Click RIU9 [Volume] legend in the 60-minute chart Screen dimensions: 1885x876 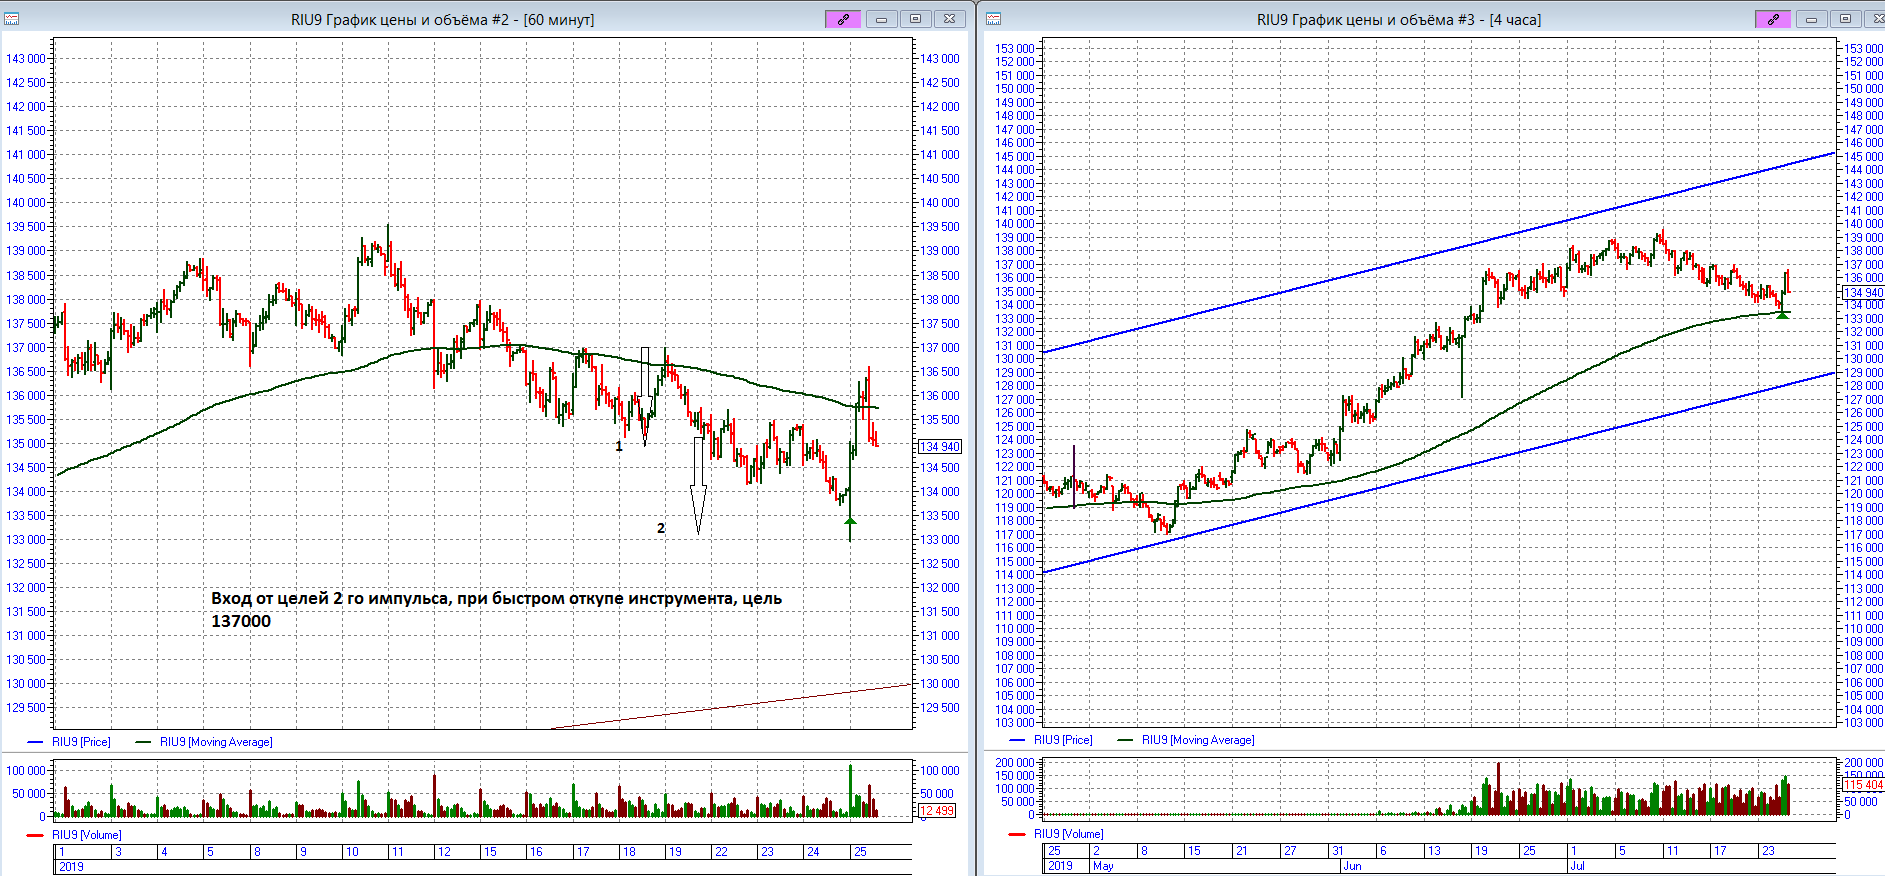click(x=86, y=835)
